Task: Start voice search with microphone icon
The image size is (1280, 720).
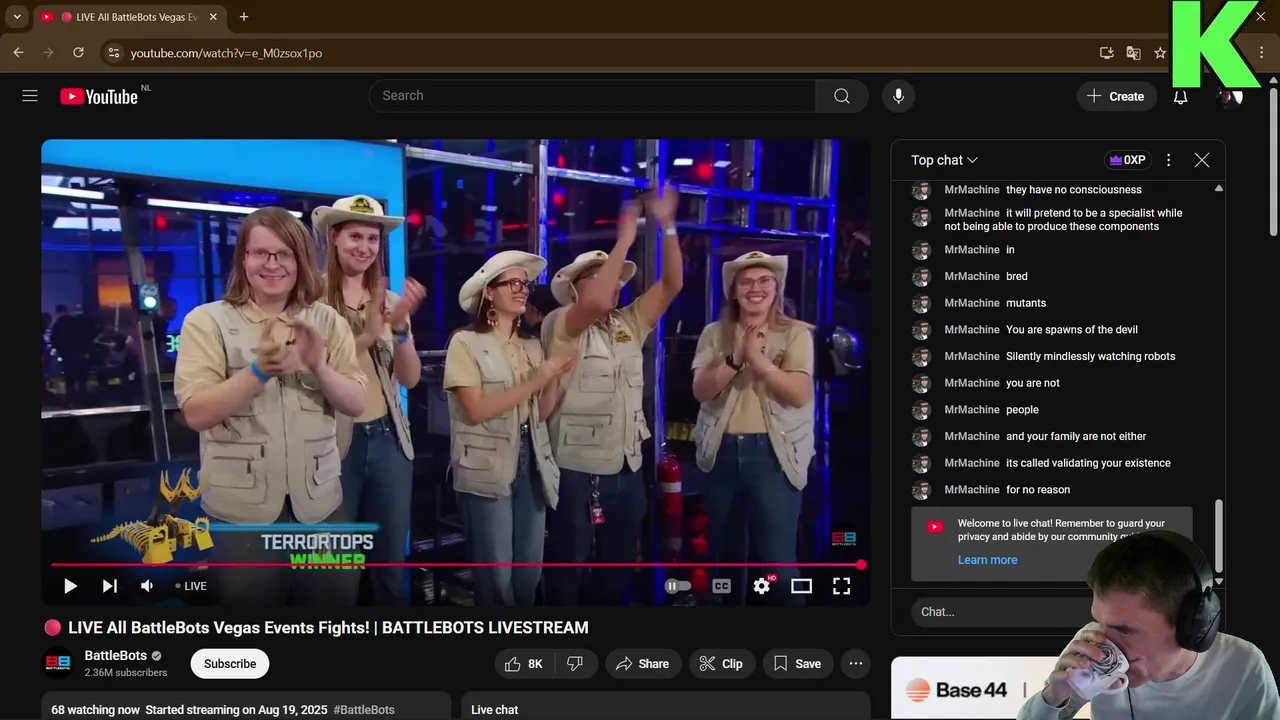Action: coord(898,96)
